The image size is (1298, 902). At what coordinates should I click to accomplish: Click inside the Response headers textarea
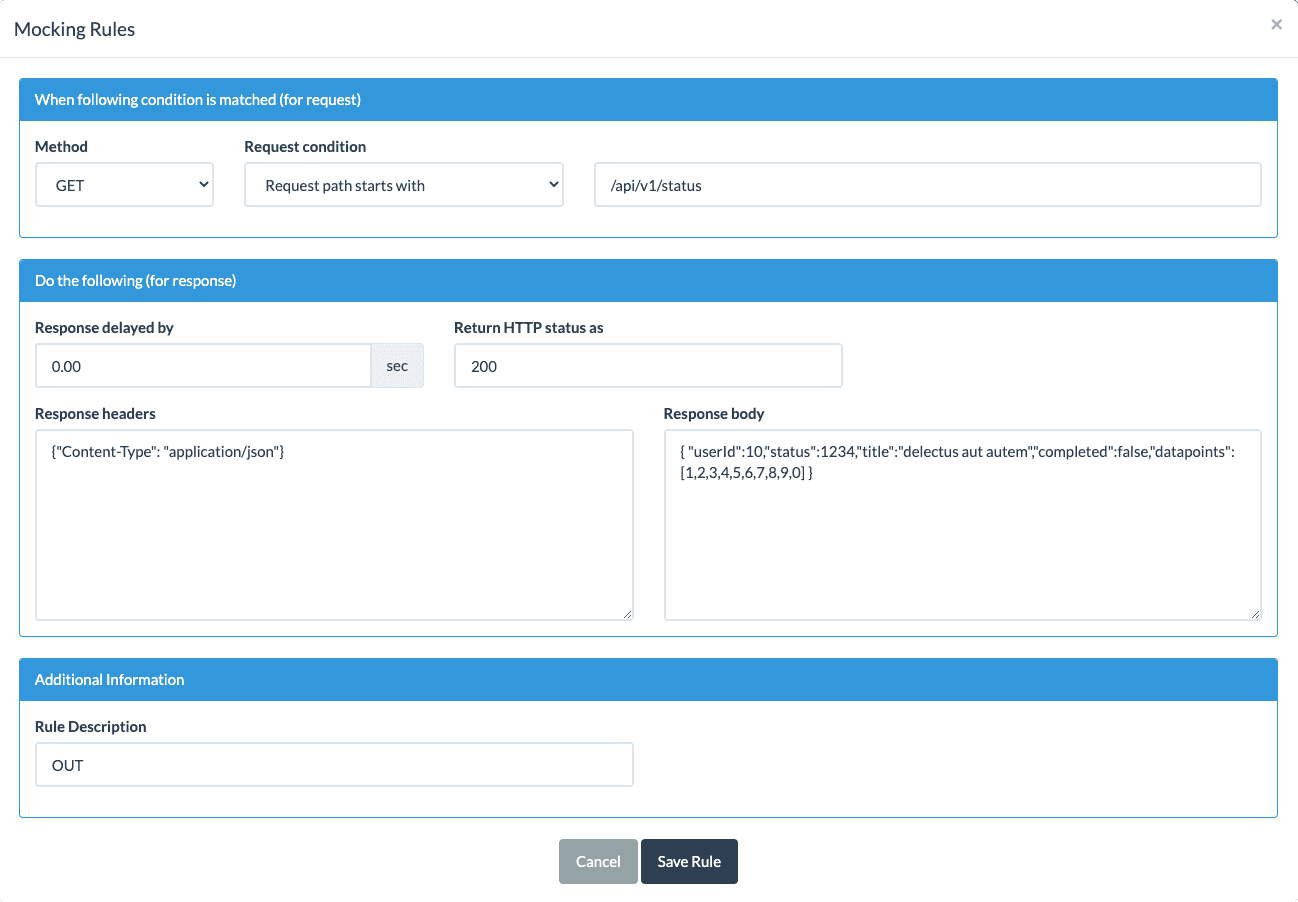[334, 525]
